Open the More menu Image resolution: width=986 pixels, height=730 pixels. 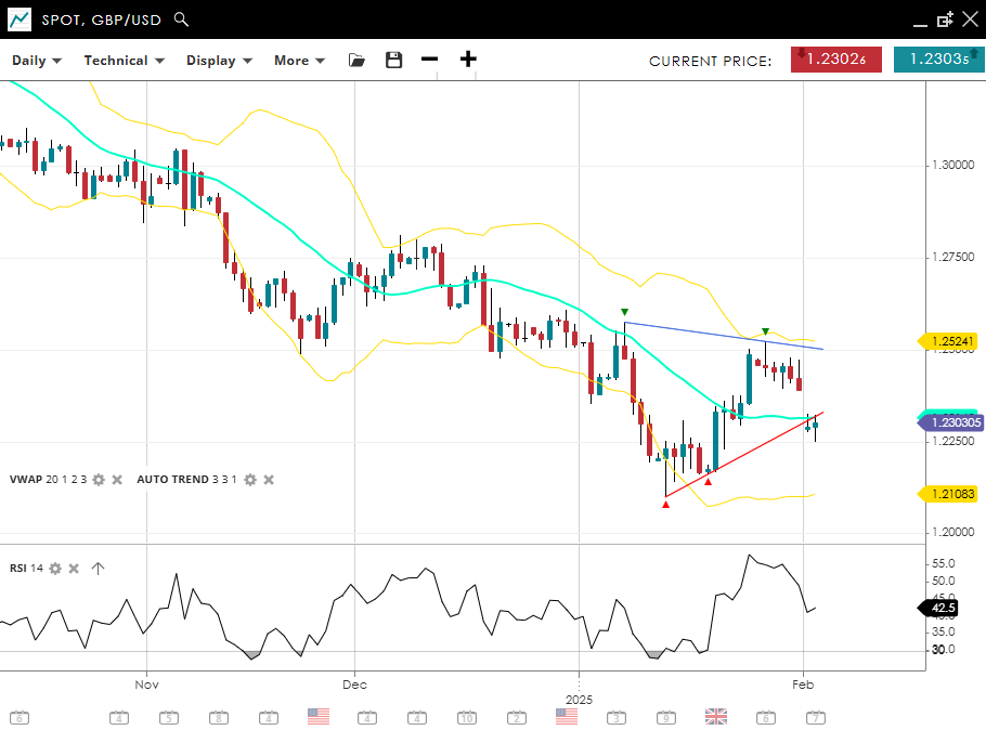pyautogui.click(x=299, y=60)
